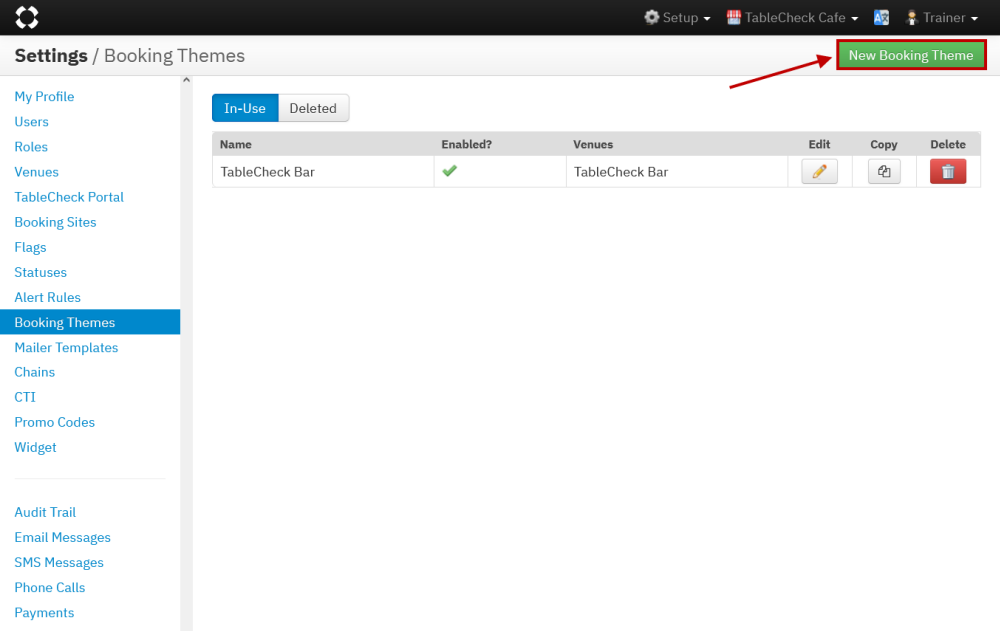This screenshot has height=631, width=1000.
Task: Copy the TableCheck Bar theme
Action: tap(884, 171)
